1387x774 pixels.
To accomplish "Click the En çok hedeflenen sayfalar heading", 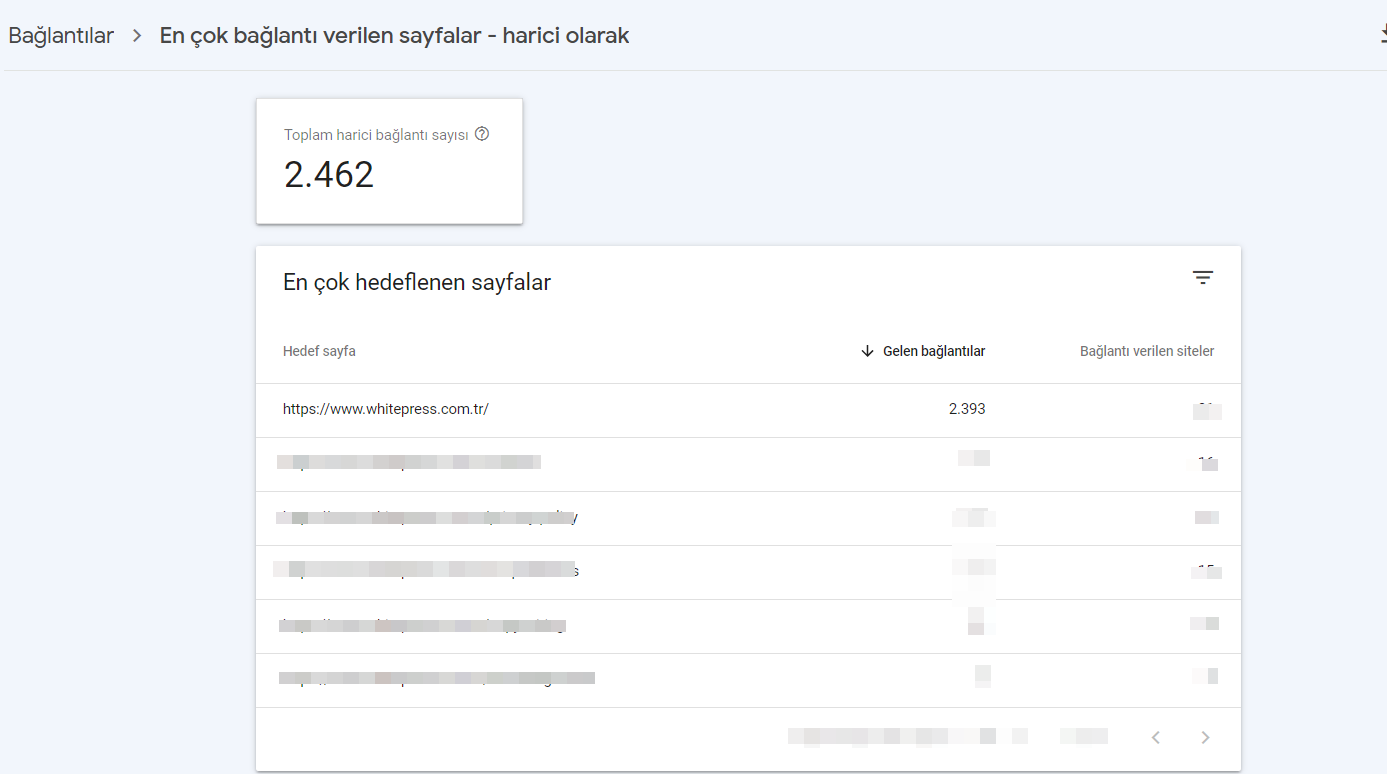I will click(x=417, y=282).
